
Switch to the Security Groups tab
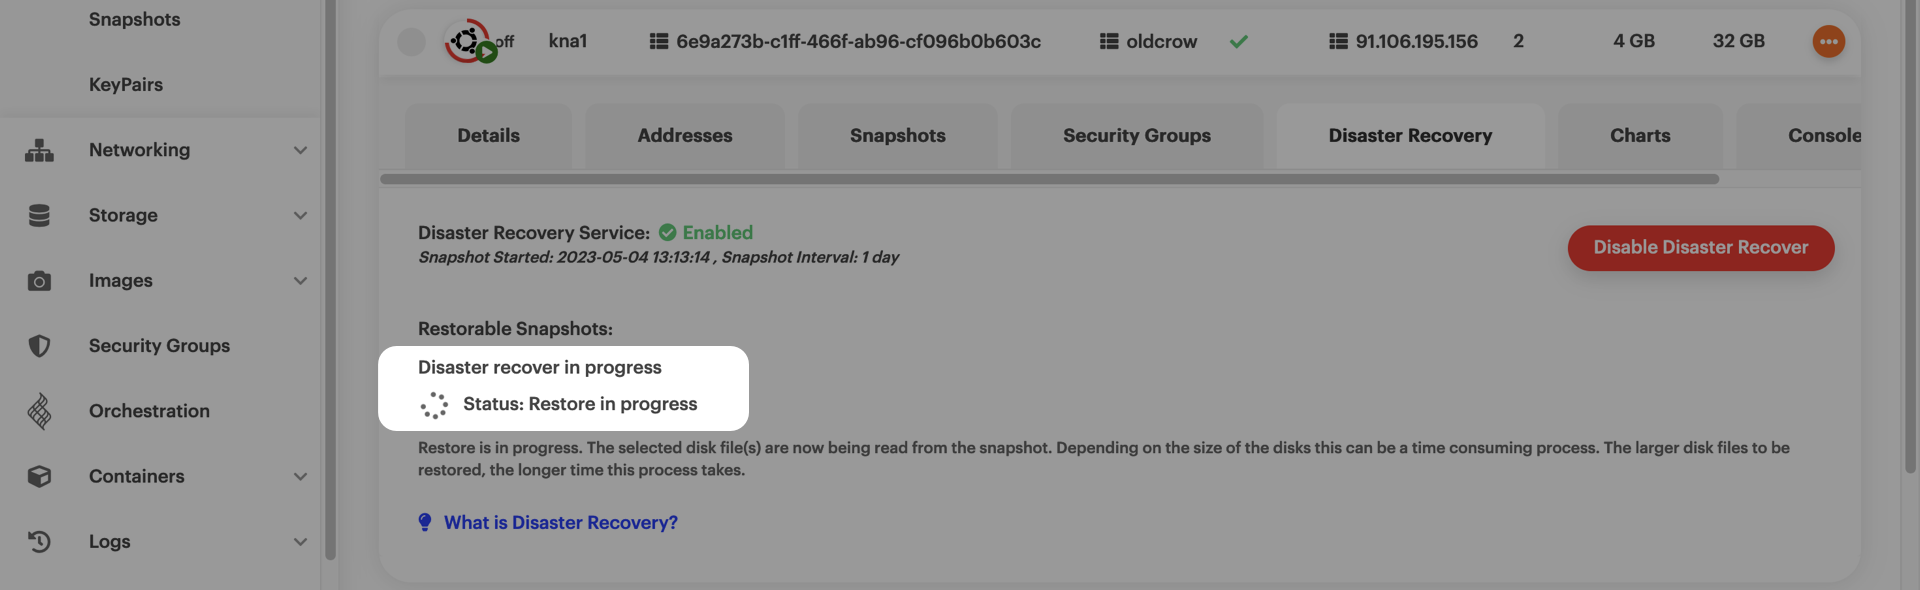tap(1136, 135)
